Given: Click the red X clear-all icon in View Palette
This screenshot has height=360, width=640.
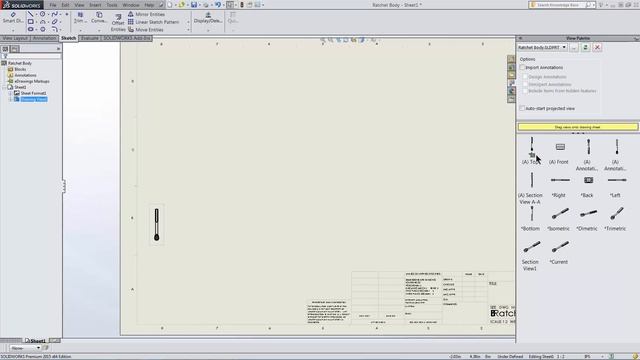Looking at the screenshot, I should tap(597, 47).
